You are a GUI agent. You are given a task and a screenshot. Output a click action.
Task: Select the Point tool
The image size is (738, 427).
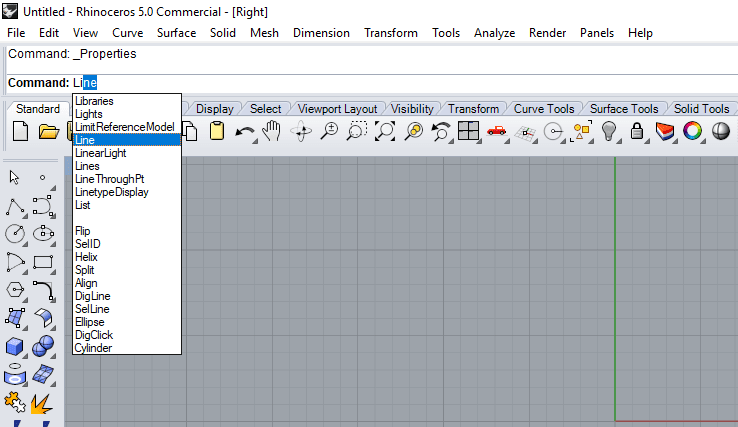(42, 177)
